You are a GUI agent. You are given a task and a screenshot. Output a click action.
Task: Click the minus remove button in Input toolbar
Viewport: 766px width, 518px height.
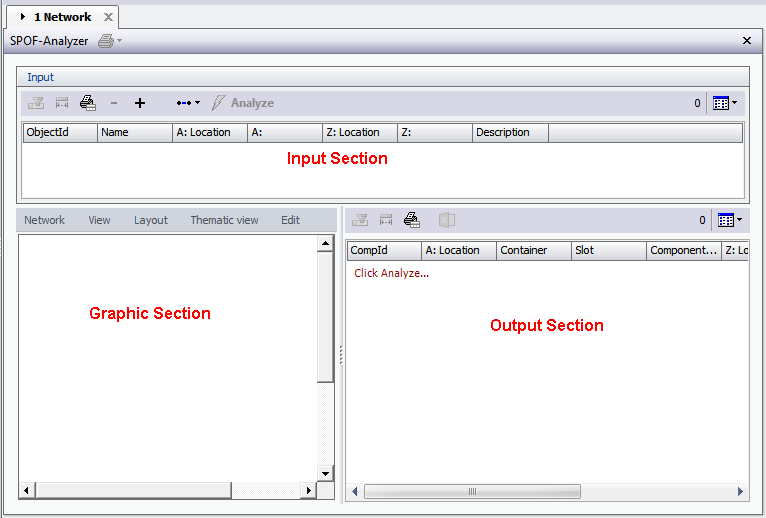114,103
